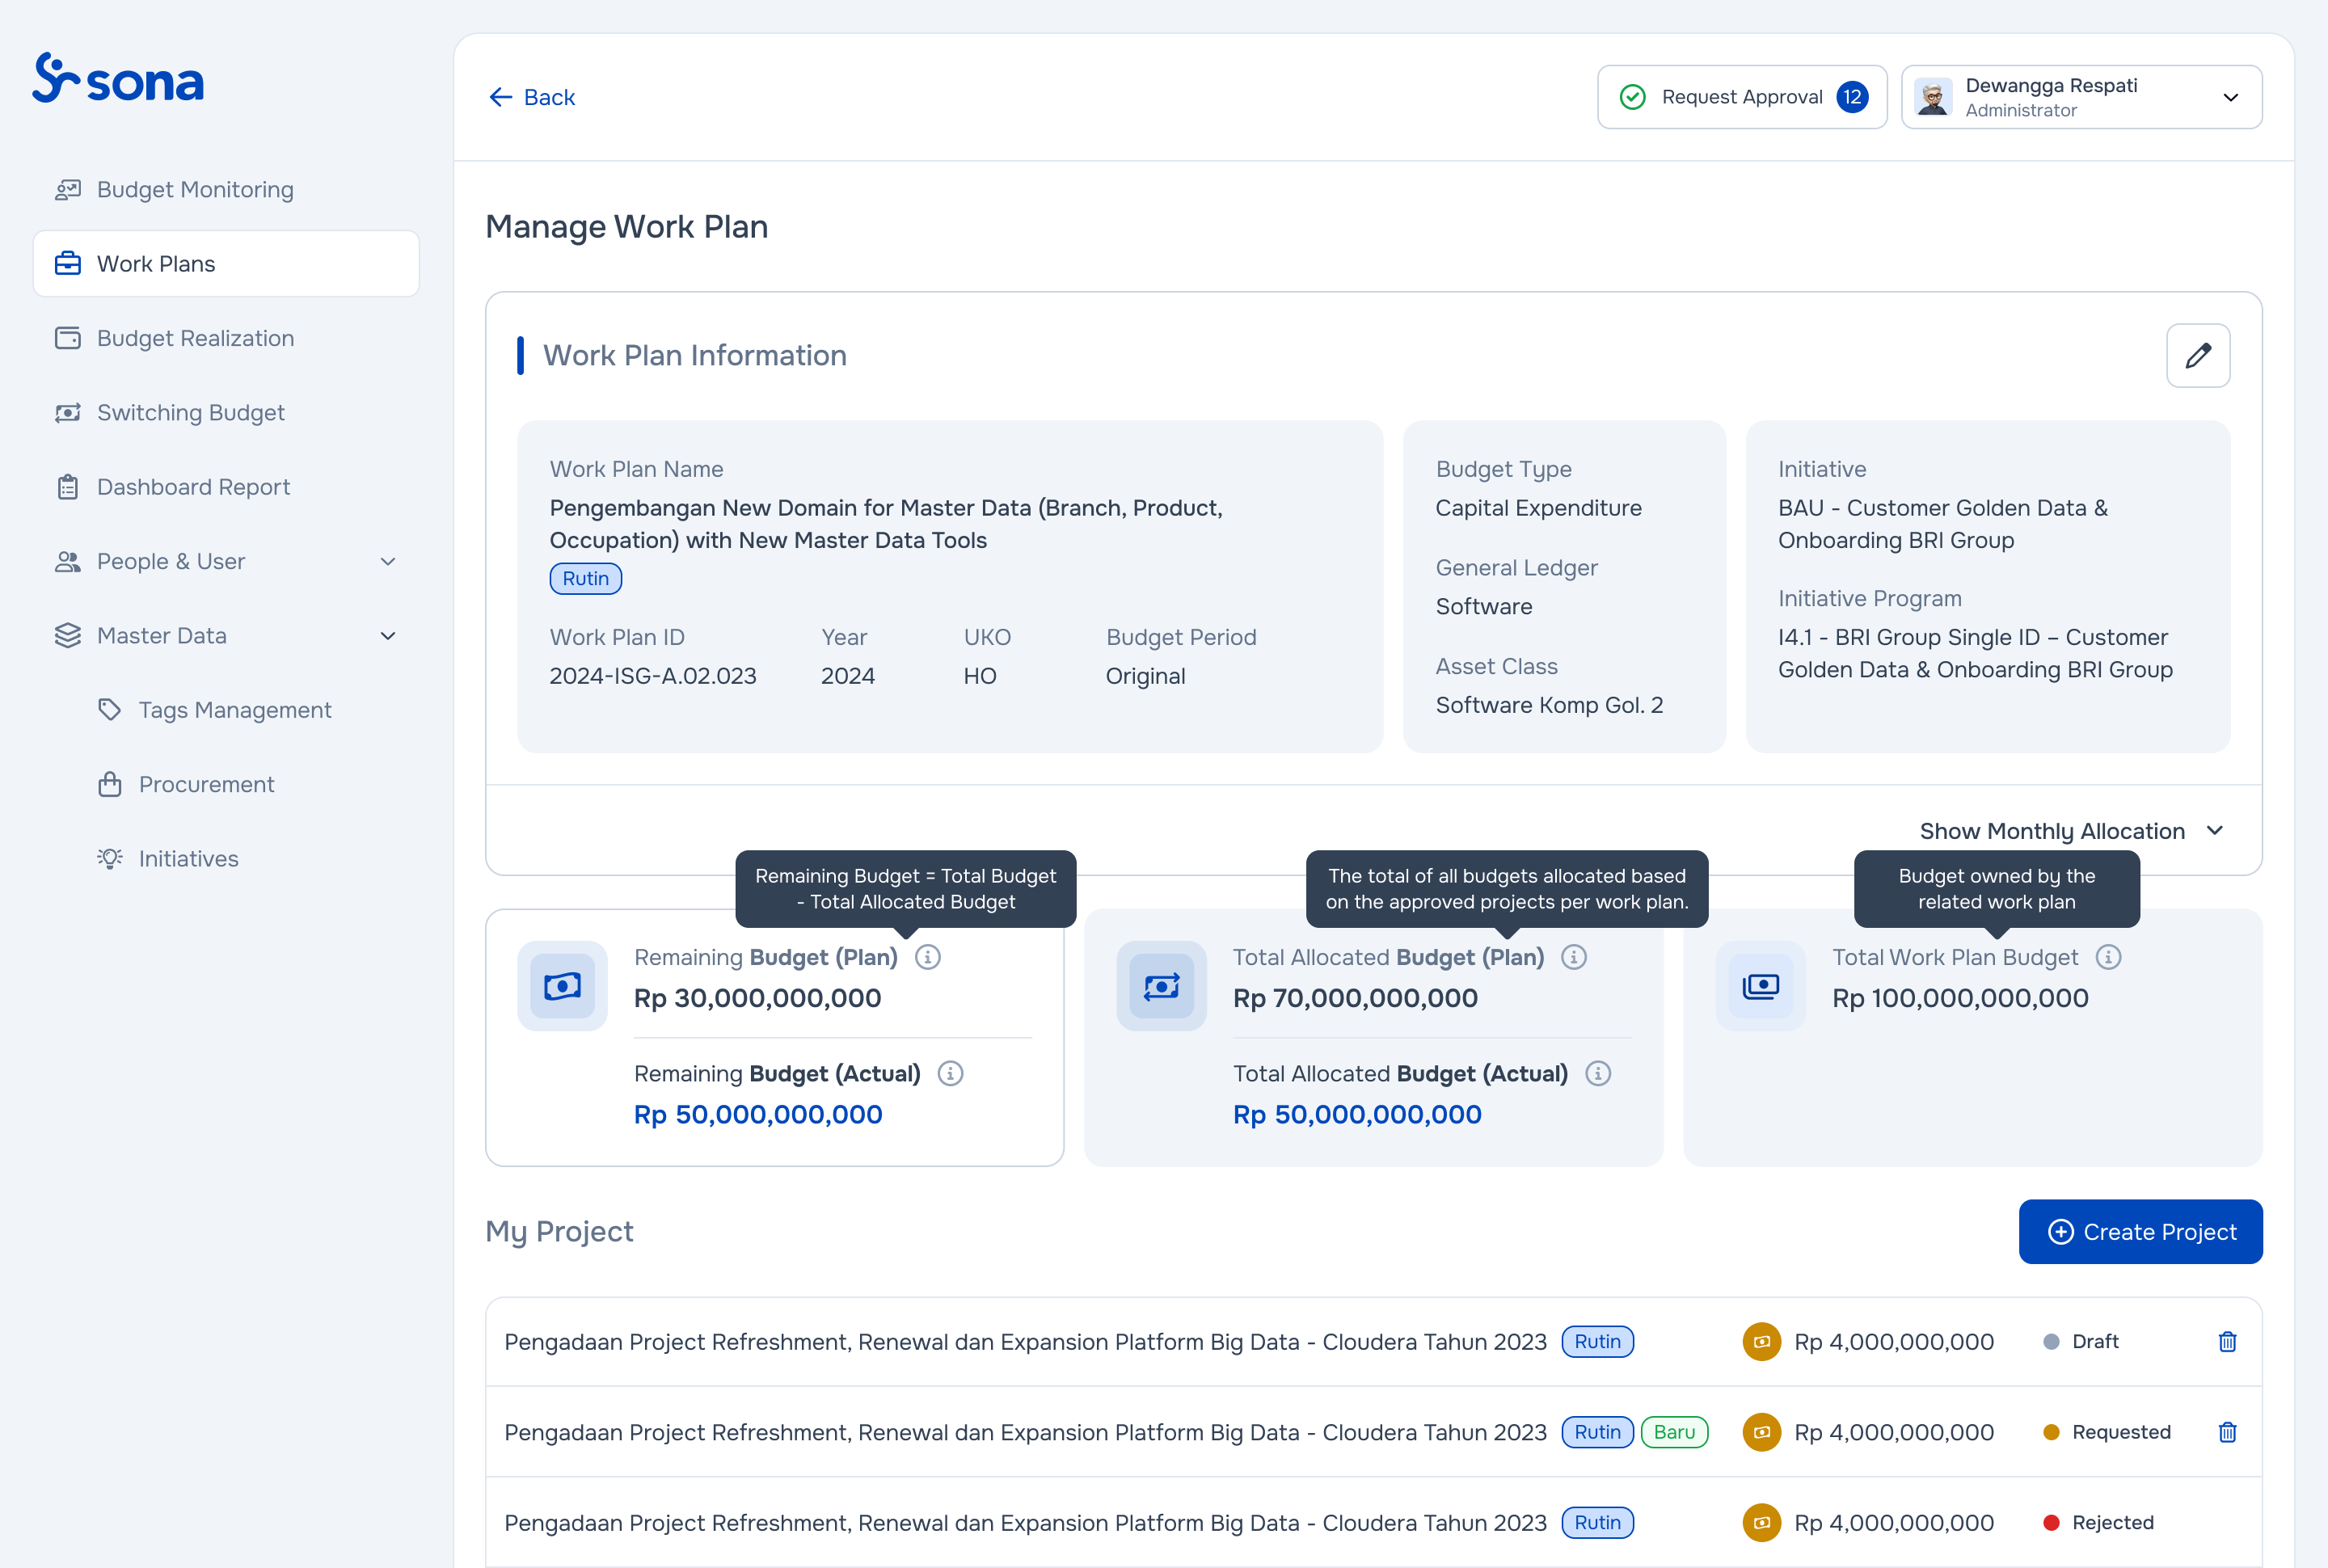Screen dimensions: 2328x1568
Task: Open Budget Monitoring menu item
Action: click(226, 190)
